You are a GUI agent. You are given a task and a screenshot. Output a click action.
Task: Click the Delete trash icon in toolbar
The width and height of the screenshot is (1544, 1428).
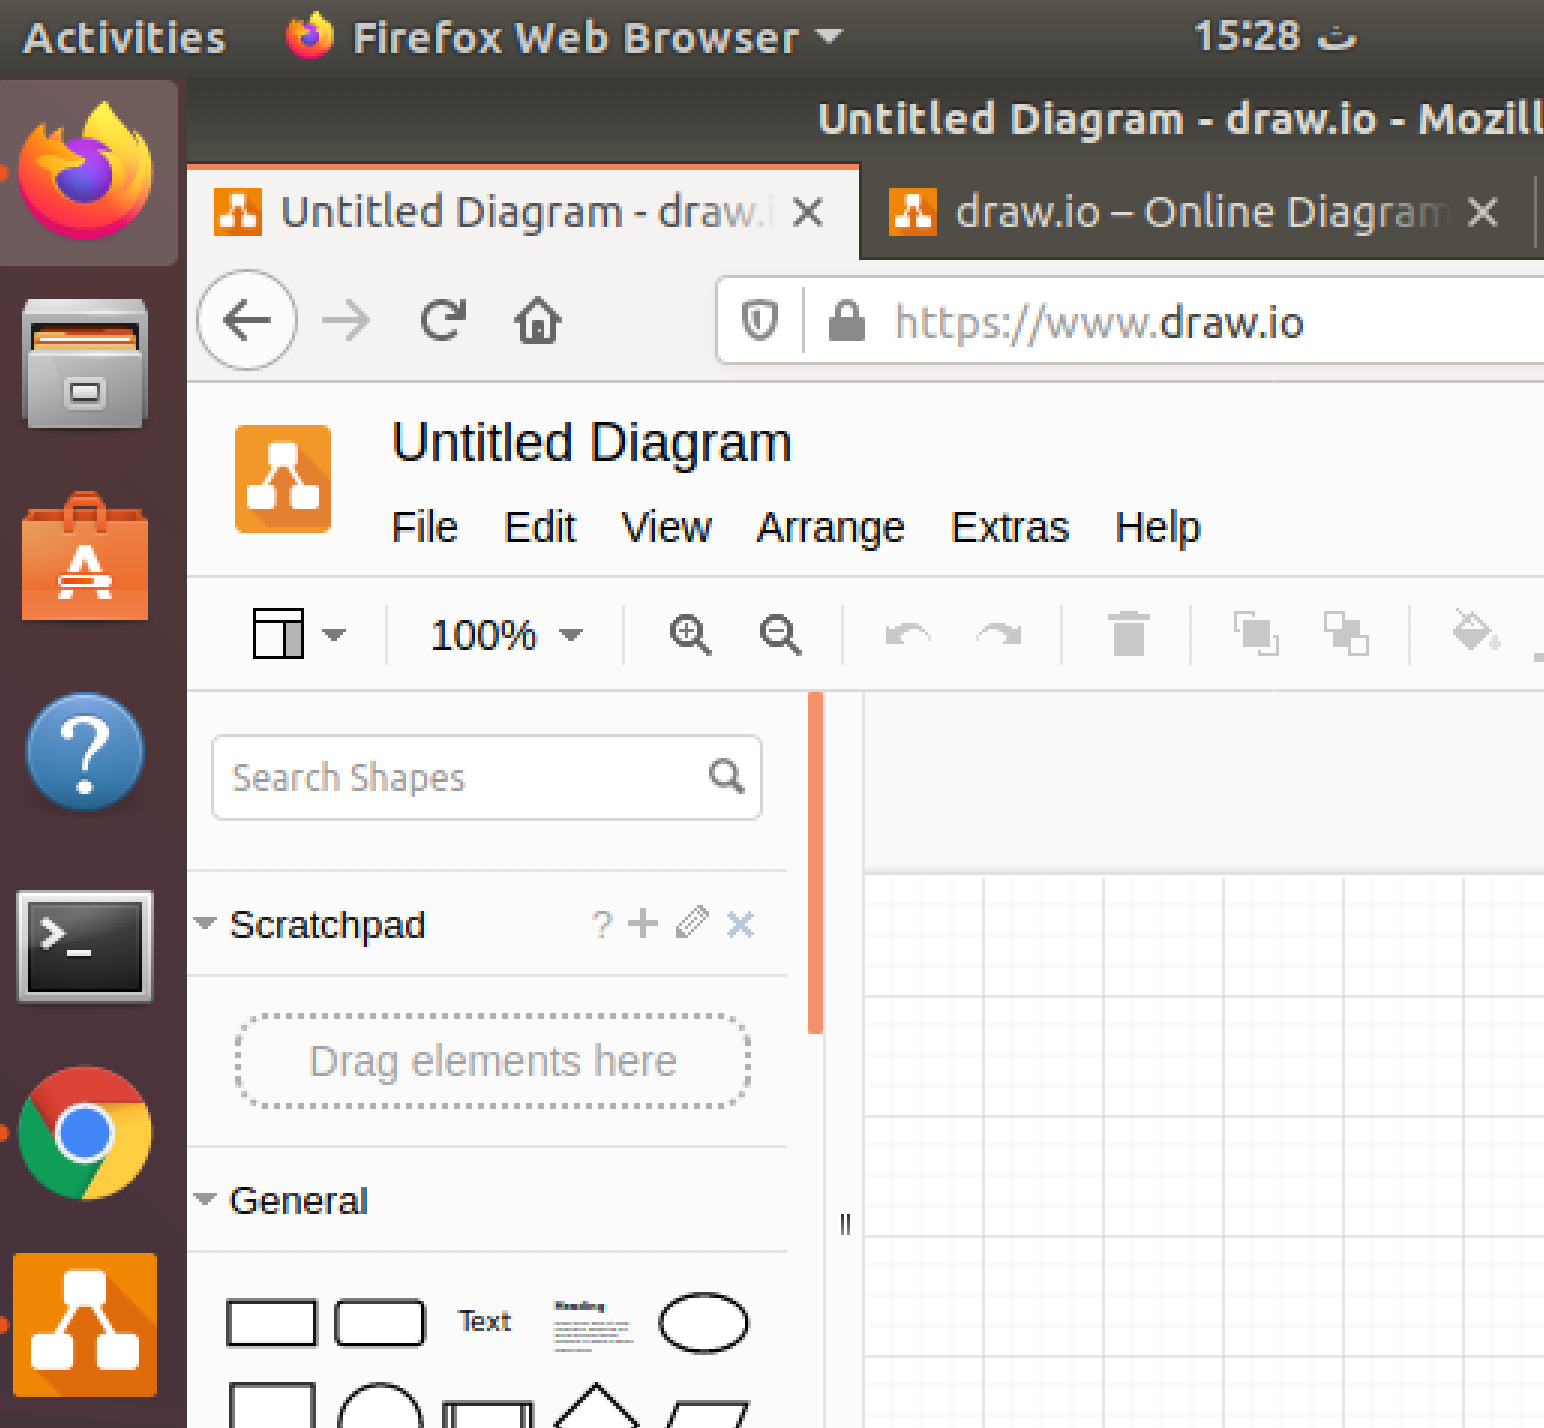pyautogui.click(x=1127, y=634)
